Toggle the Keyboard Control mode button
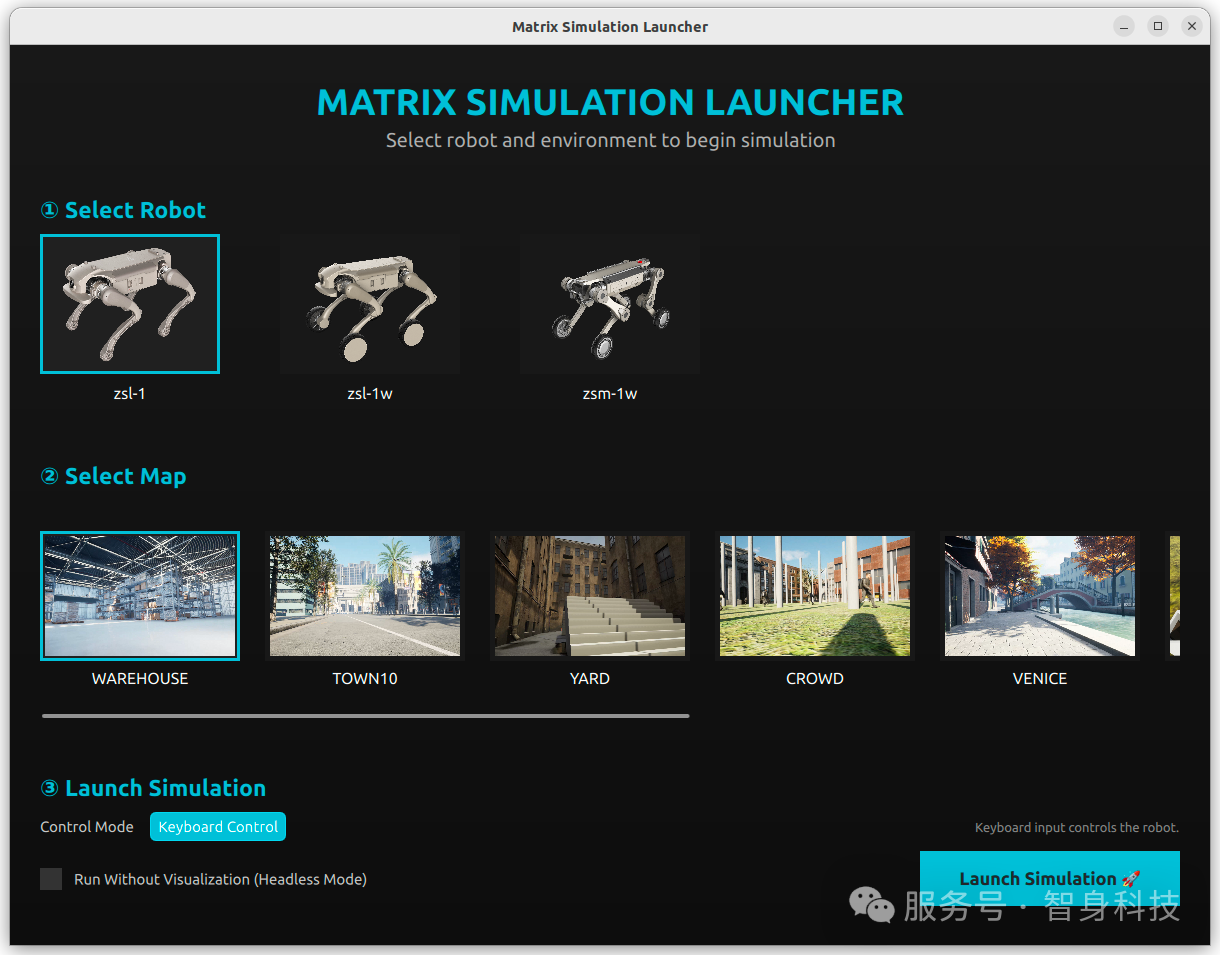Screen dimensions: 1220x955 click(218, 827)
